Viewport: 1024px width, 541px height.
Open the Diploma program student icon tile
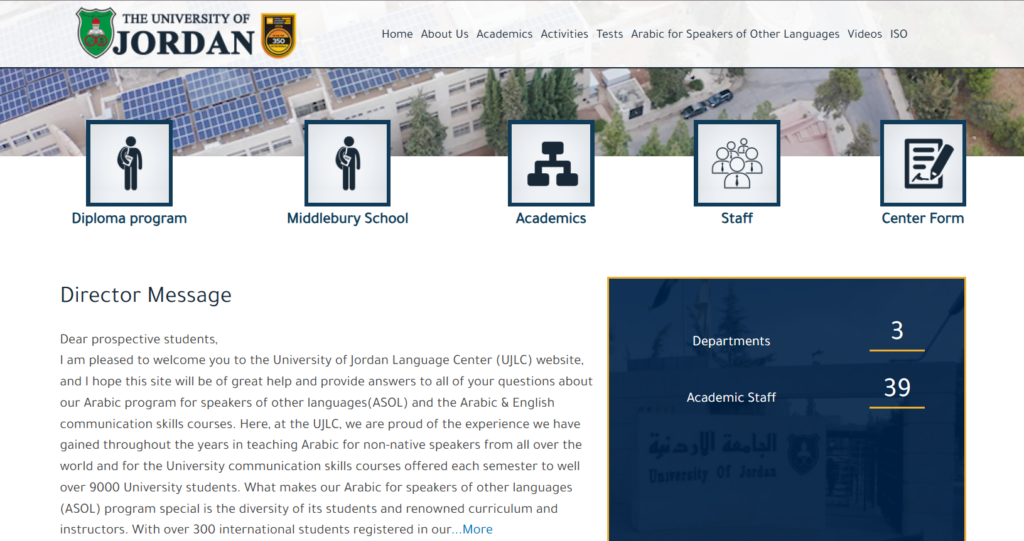click(x=129, y=163)
